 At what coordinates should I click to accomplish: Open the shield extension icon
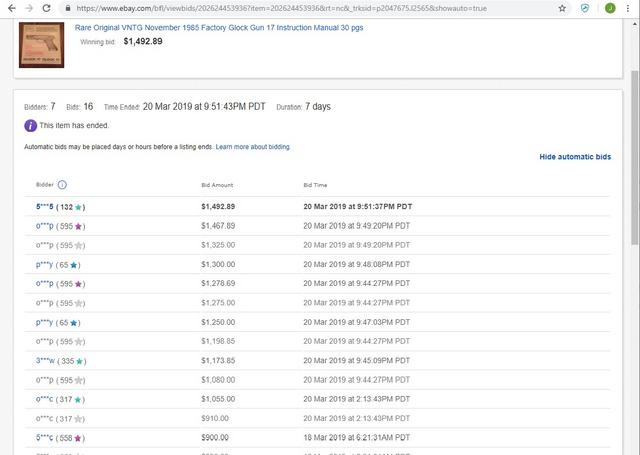point(585,8)
